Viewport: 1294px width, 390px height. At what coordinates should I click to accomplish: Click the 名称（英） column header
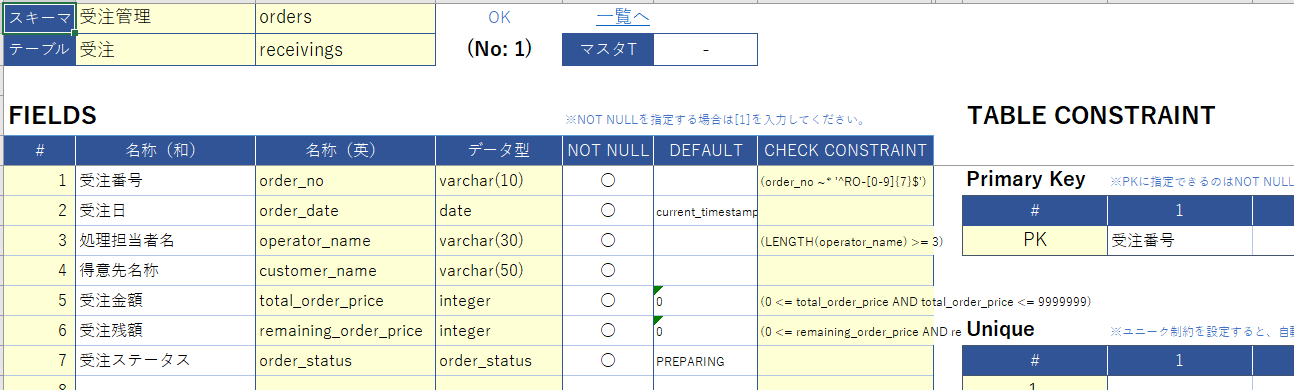(345, 150)
